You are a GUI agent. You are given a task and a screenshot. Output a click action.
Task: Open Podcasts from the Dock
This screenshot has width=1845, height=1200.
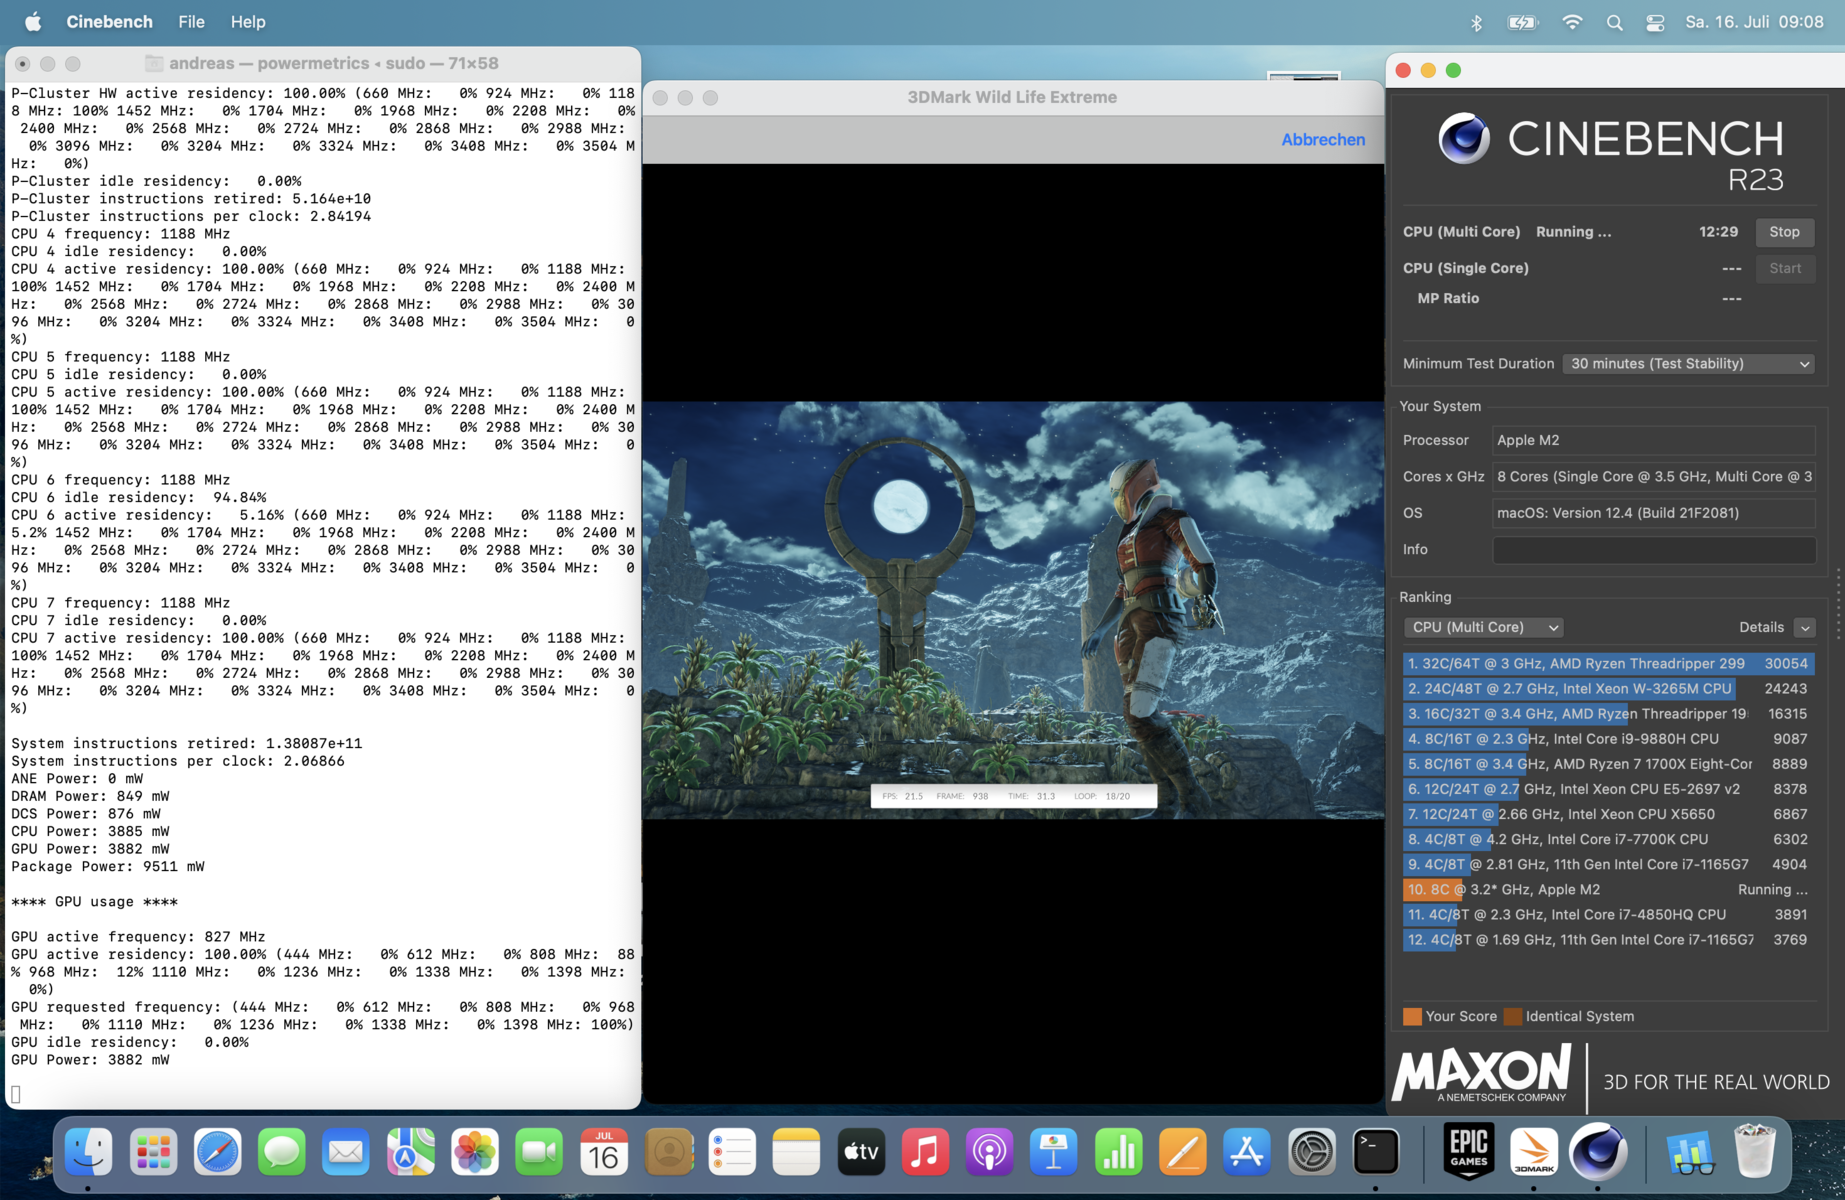click(989, 1152)
